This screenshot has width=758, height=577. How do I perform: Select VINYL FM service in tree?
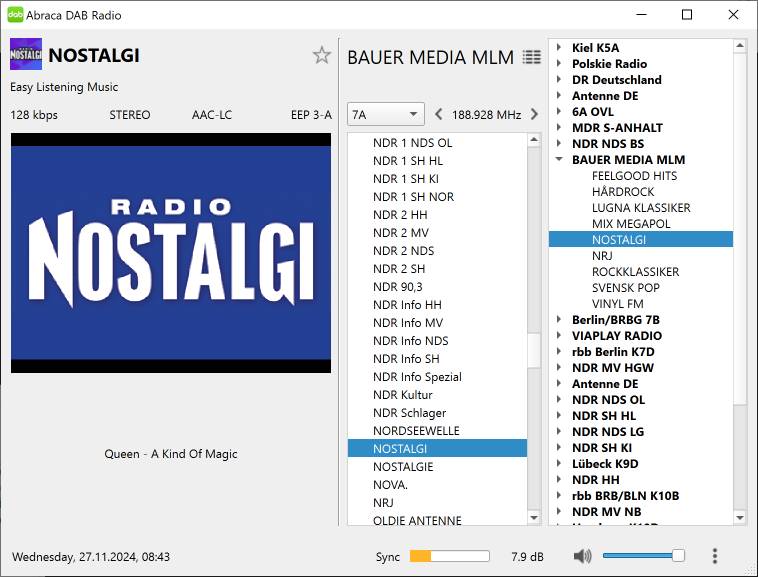click(617, 304)
